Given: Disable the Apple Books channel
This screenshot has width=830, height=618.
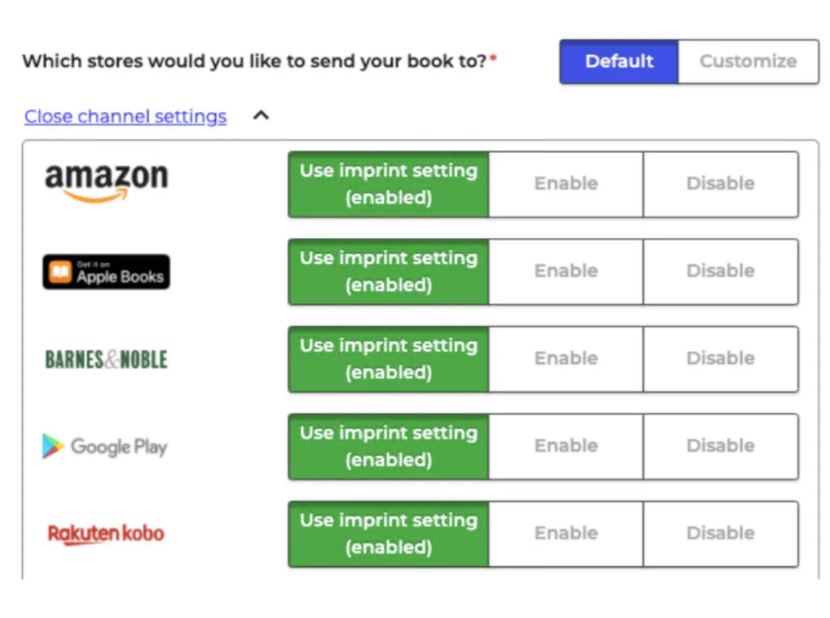Looking at the screenshot, I should point(720,272).
